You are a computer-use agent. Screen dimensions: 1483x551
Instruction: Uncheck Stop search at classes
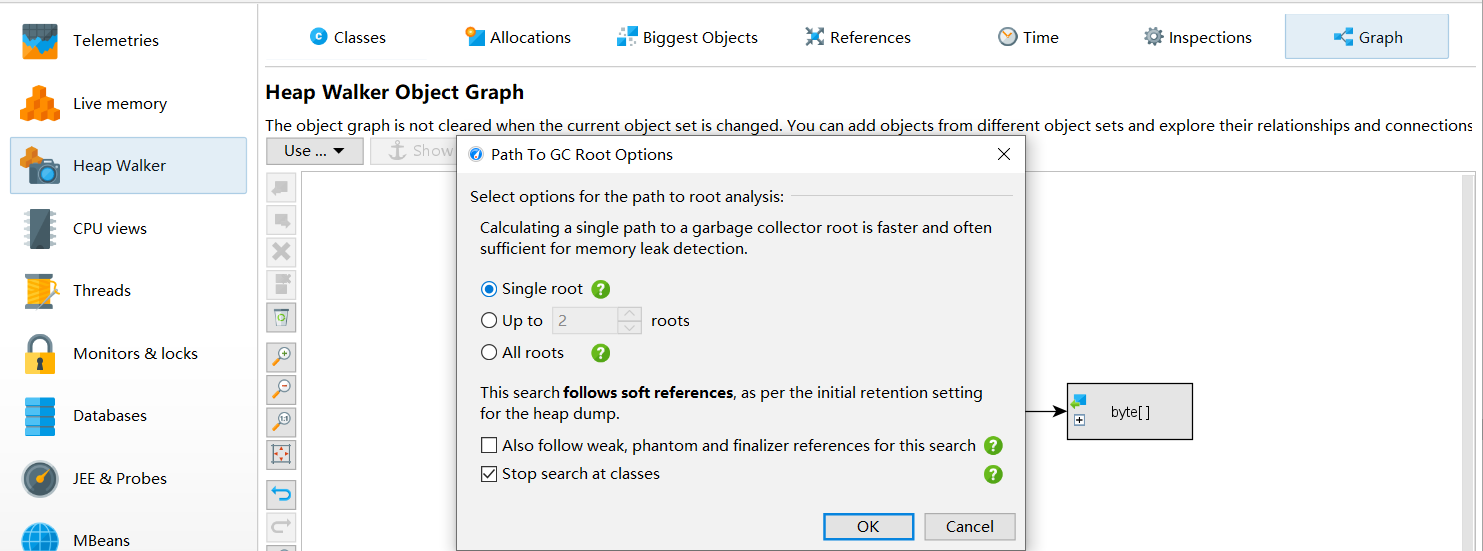489,474
